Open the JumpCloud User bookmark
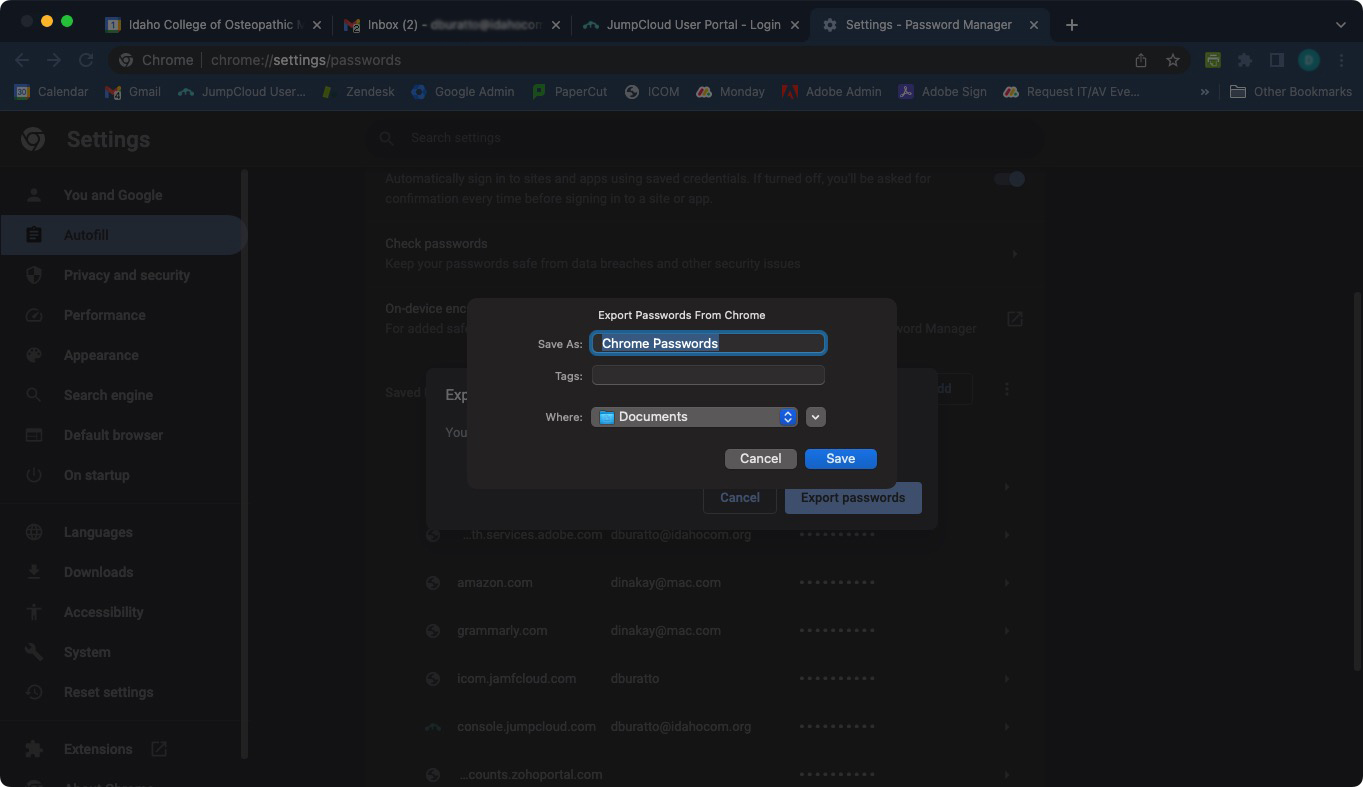1363x787 pixels. click(x=241, y=91)
